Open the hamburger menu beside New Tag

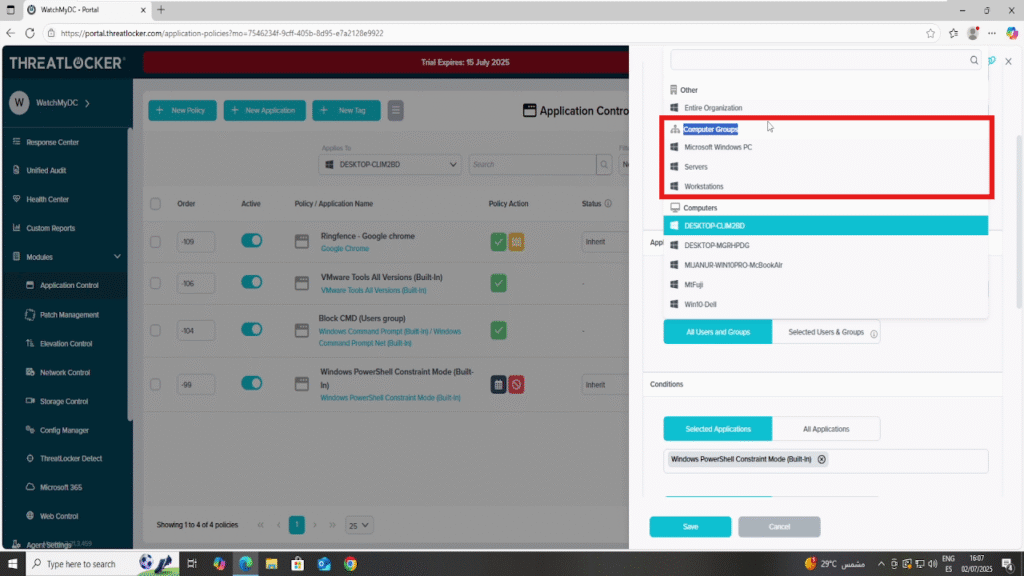click(x=395, y=110)
